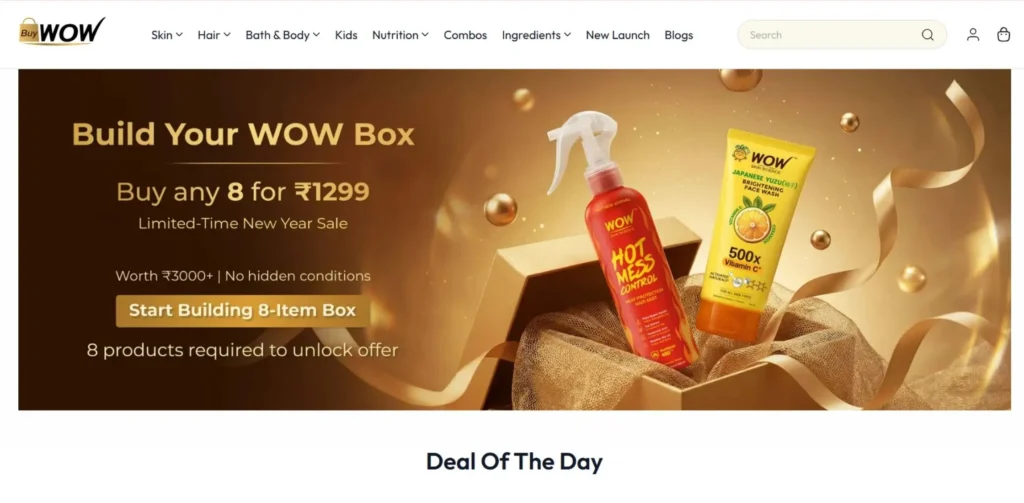Open the Ingredients dropdown menu
This screenshot has height=503, width=1024.
536,35
